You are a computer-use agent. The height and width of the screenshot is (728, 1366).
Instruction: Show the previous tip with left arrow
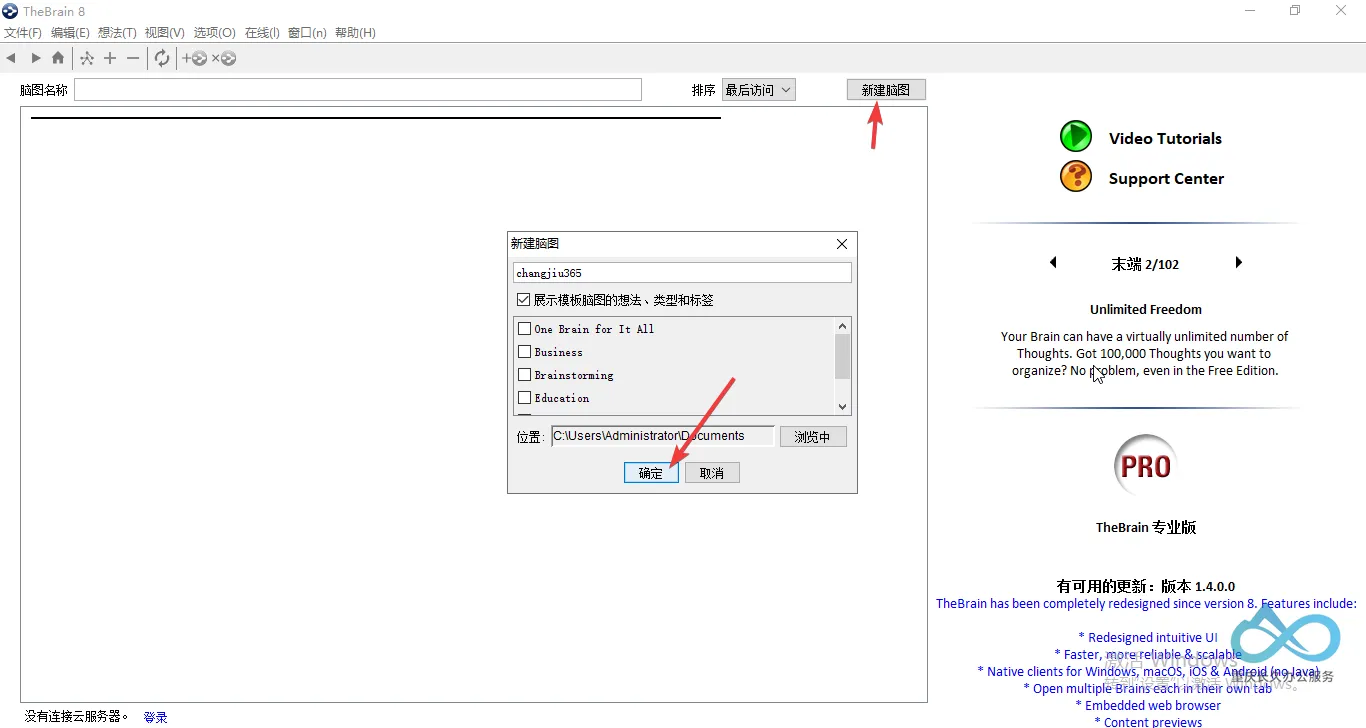pos(1053,263)
